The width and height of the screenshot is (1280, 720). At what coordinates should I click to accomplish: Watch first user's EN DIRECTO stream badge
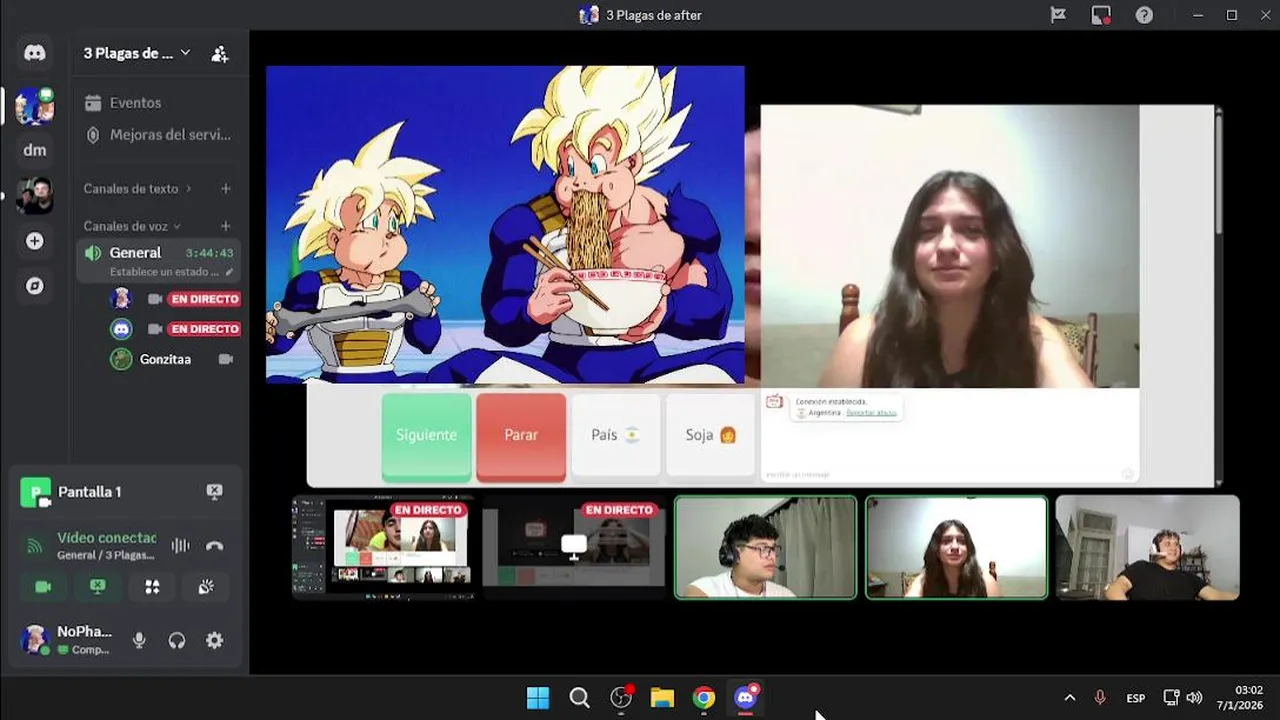click(205, 299)
